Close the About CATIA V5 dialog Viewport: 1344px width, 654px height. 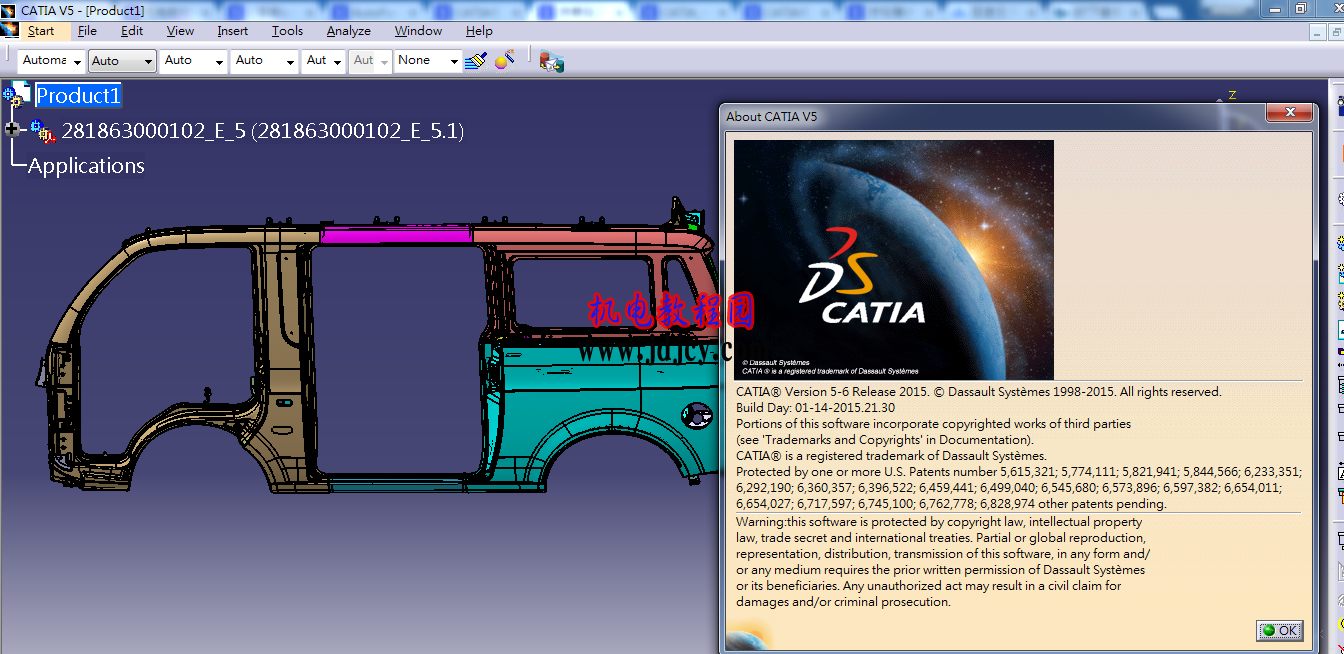1290,112
